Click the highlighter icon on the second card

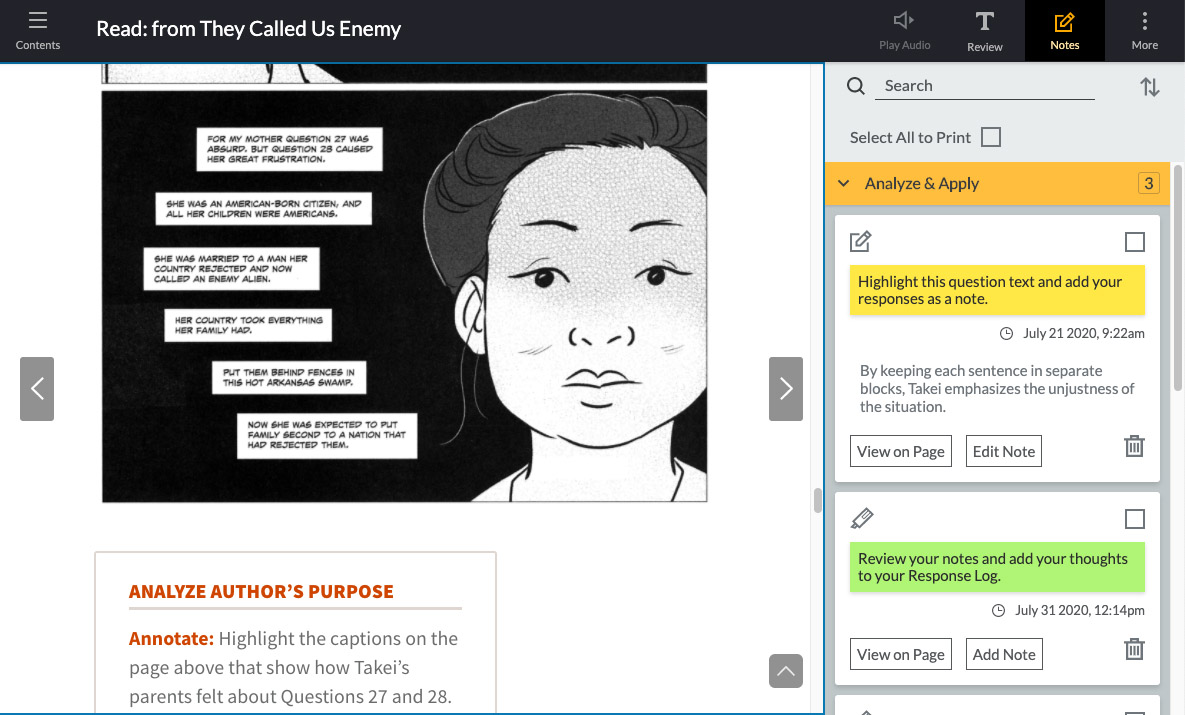pos(862,518)
